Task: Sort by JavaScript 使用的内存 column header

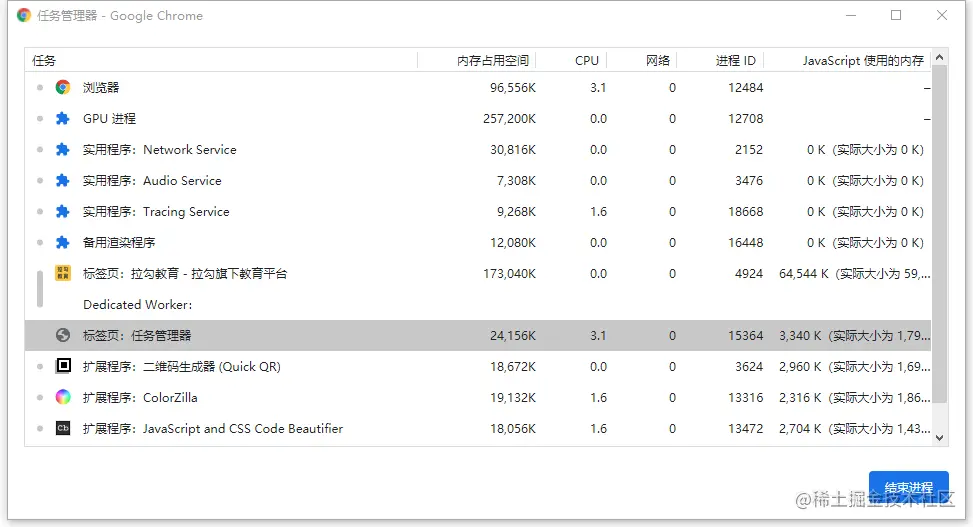Action: pyautogui.click(x=848, y=60)
